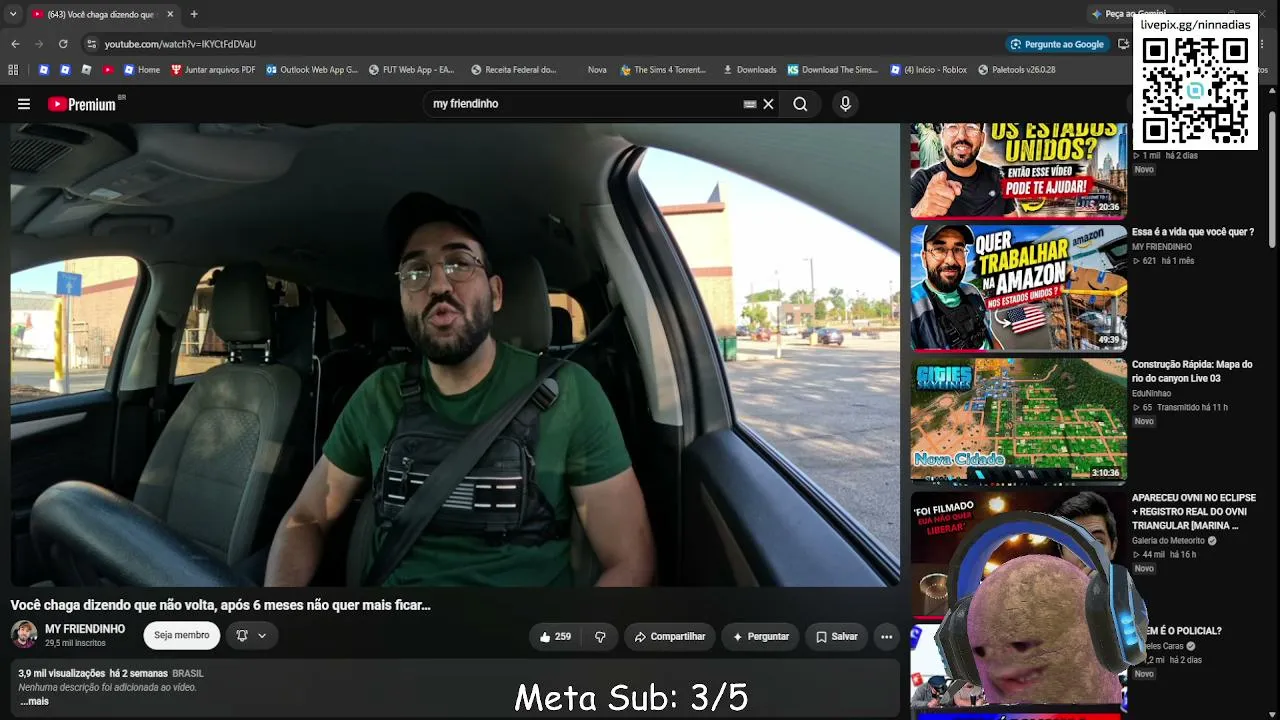This screenshot has height=720, width=1280.
Task: Open Início - Roblox bookmark
Action: click(x=929, y=70)
